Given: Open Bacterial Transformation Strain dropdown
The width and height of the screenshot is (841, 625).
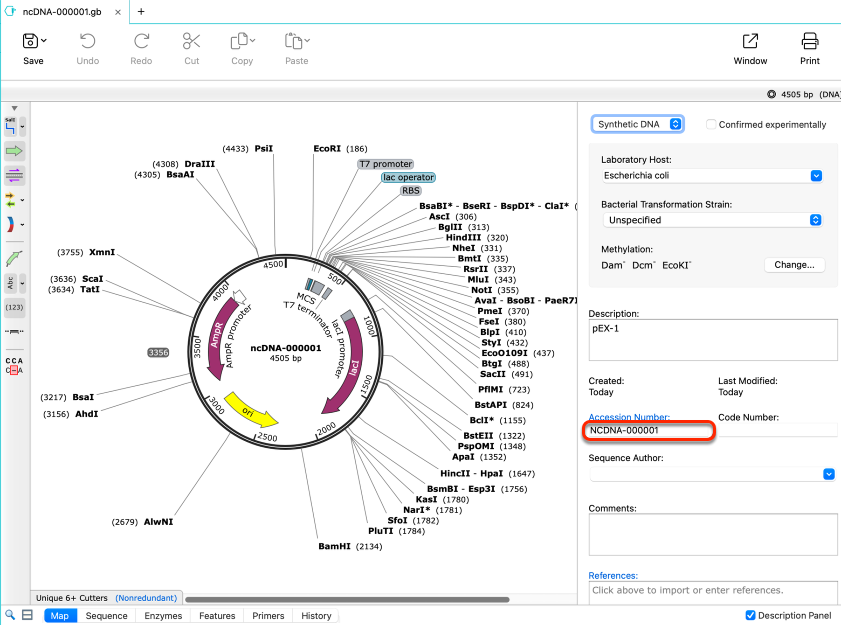Looking at the screenshot, I should pos(712,220).
